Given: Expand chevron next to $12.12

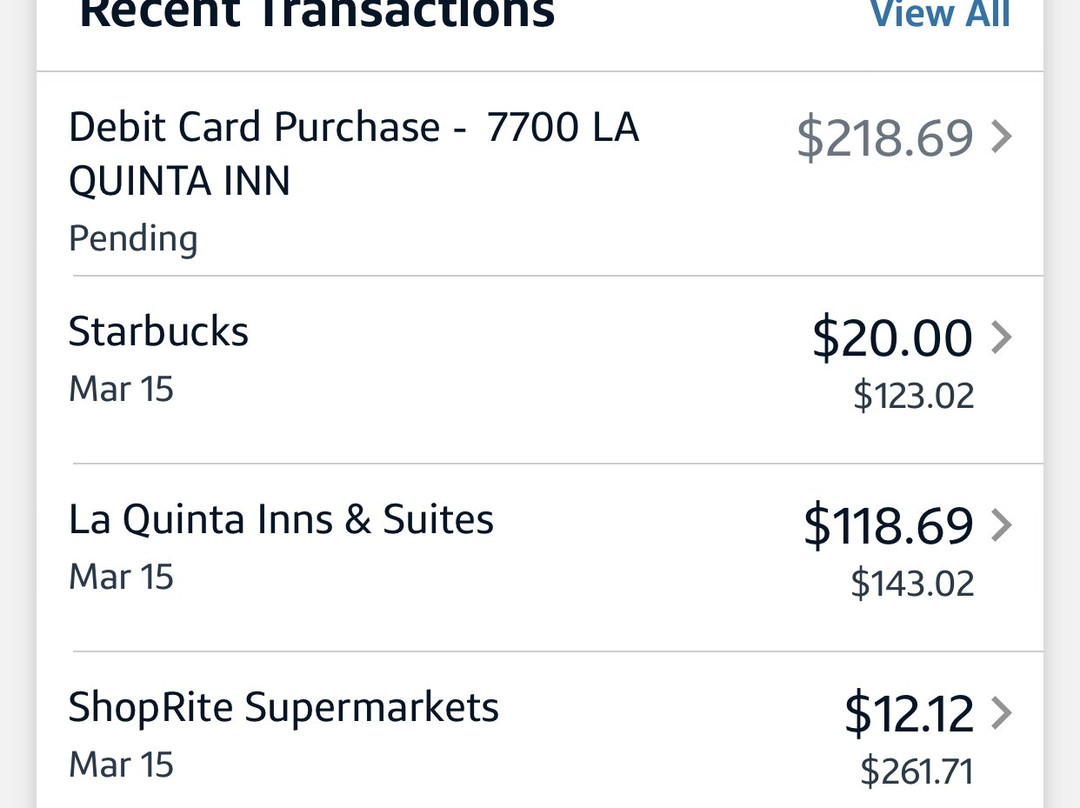Looking at the screenshot, I should [1001, 714].
